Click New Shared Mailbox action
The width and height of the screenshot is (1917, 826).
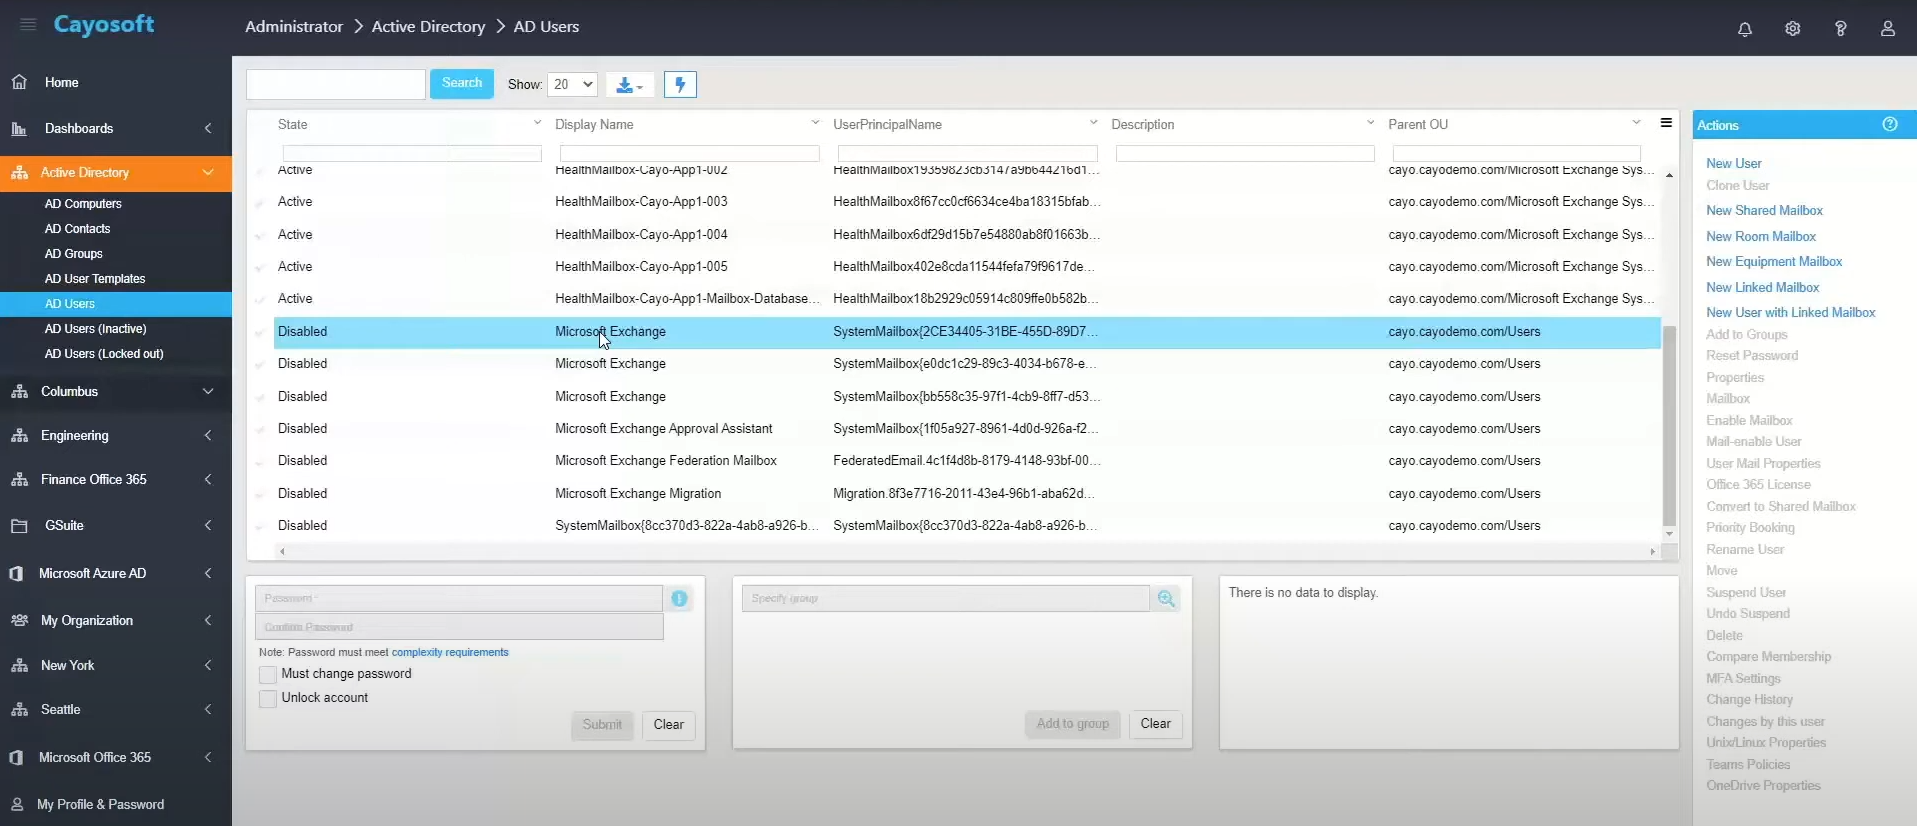pyautogui.click(x=1764, y=211)
